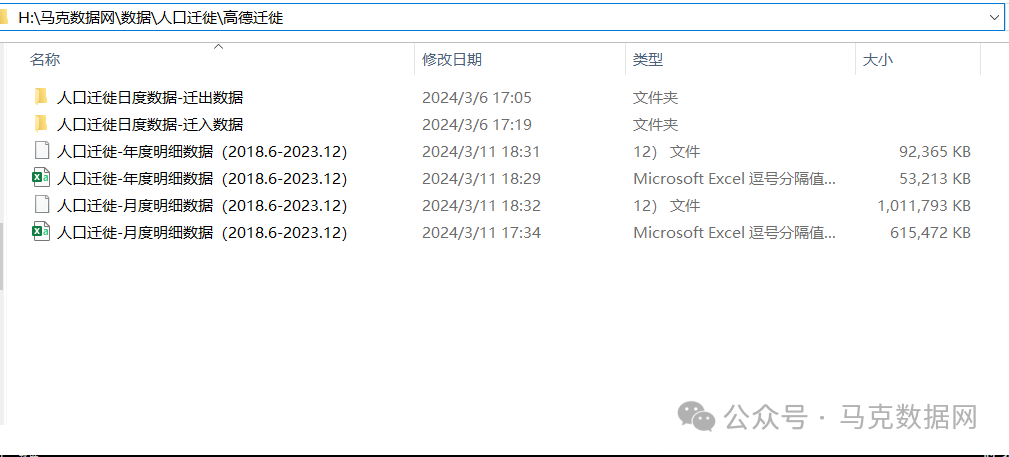1009x457 pixels.
Task: Click the folder icon of 人口迁徙日度数据-迁入数据
Action: coord(41,124)
